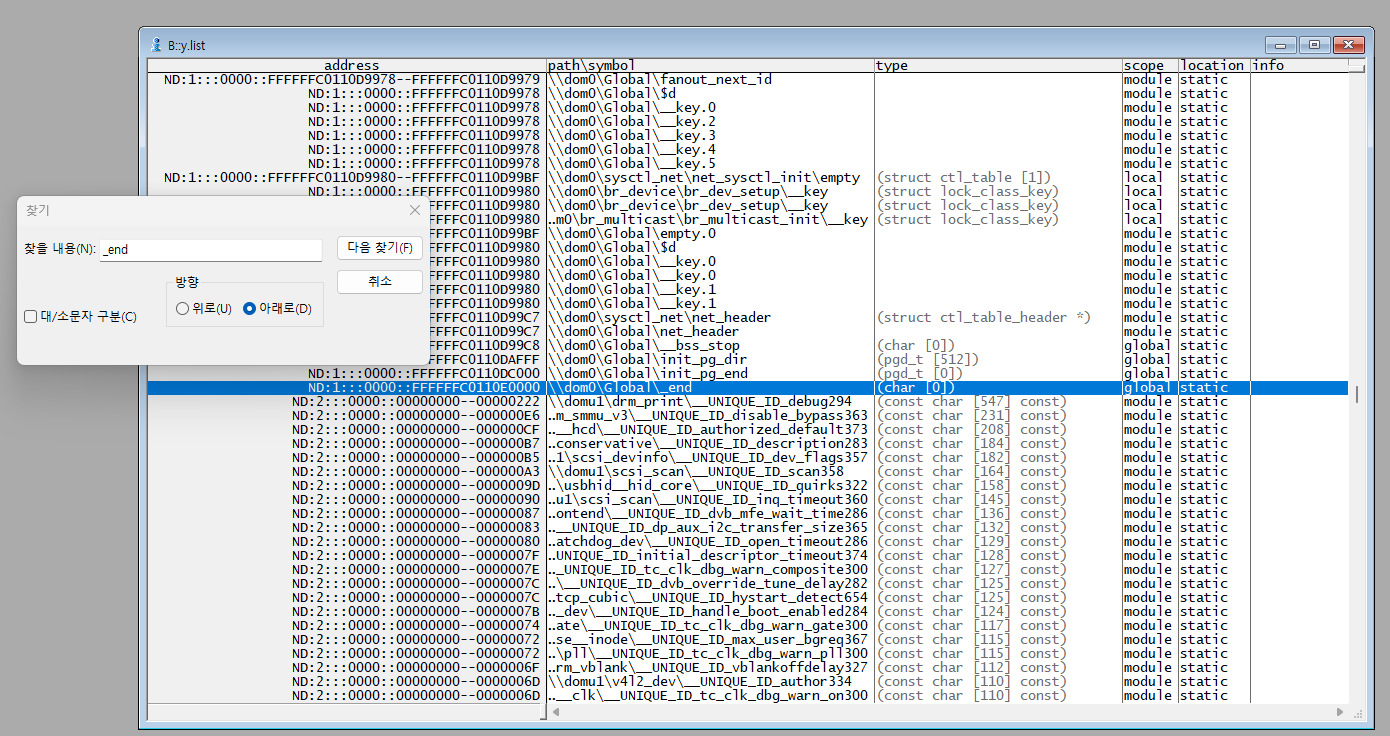Click the Find Next (다음 찾기) button
This screenshot has width=1390, height=736.
(x=379, y=248)
